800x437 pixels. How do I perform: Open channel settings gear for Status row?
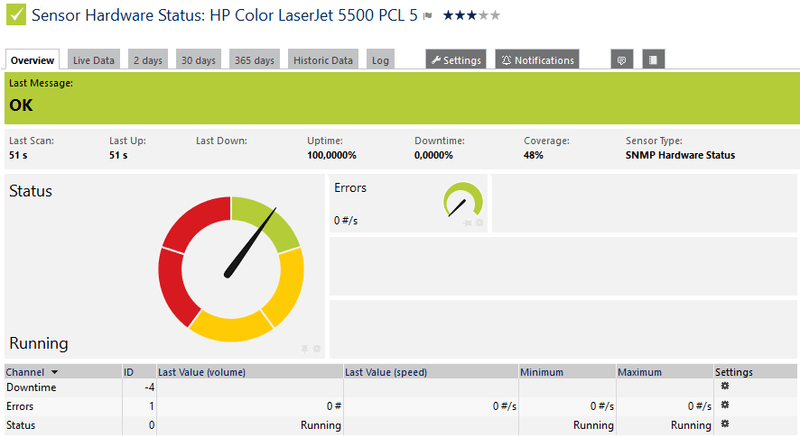click(724, 424)
